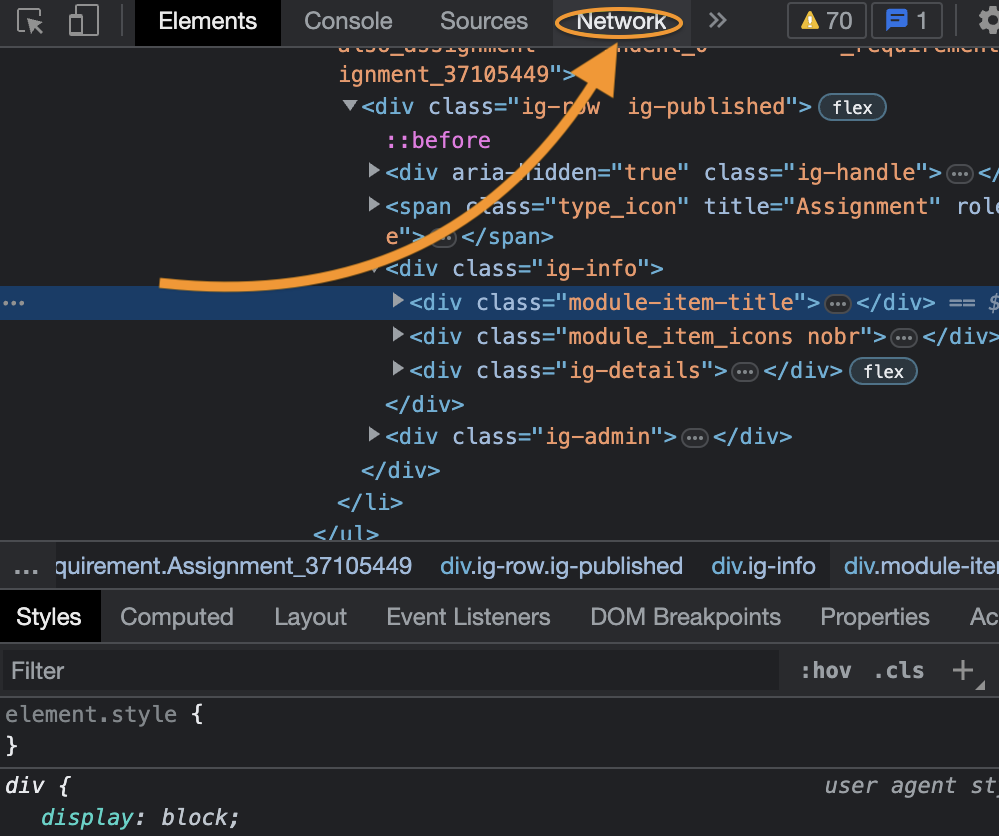
Task: Show more DevTools tabs with the chevron
Action: [x=717, y=20]
